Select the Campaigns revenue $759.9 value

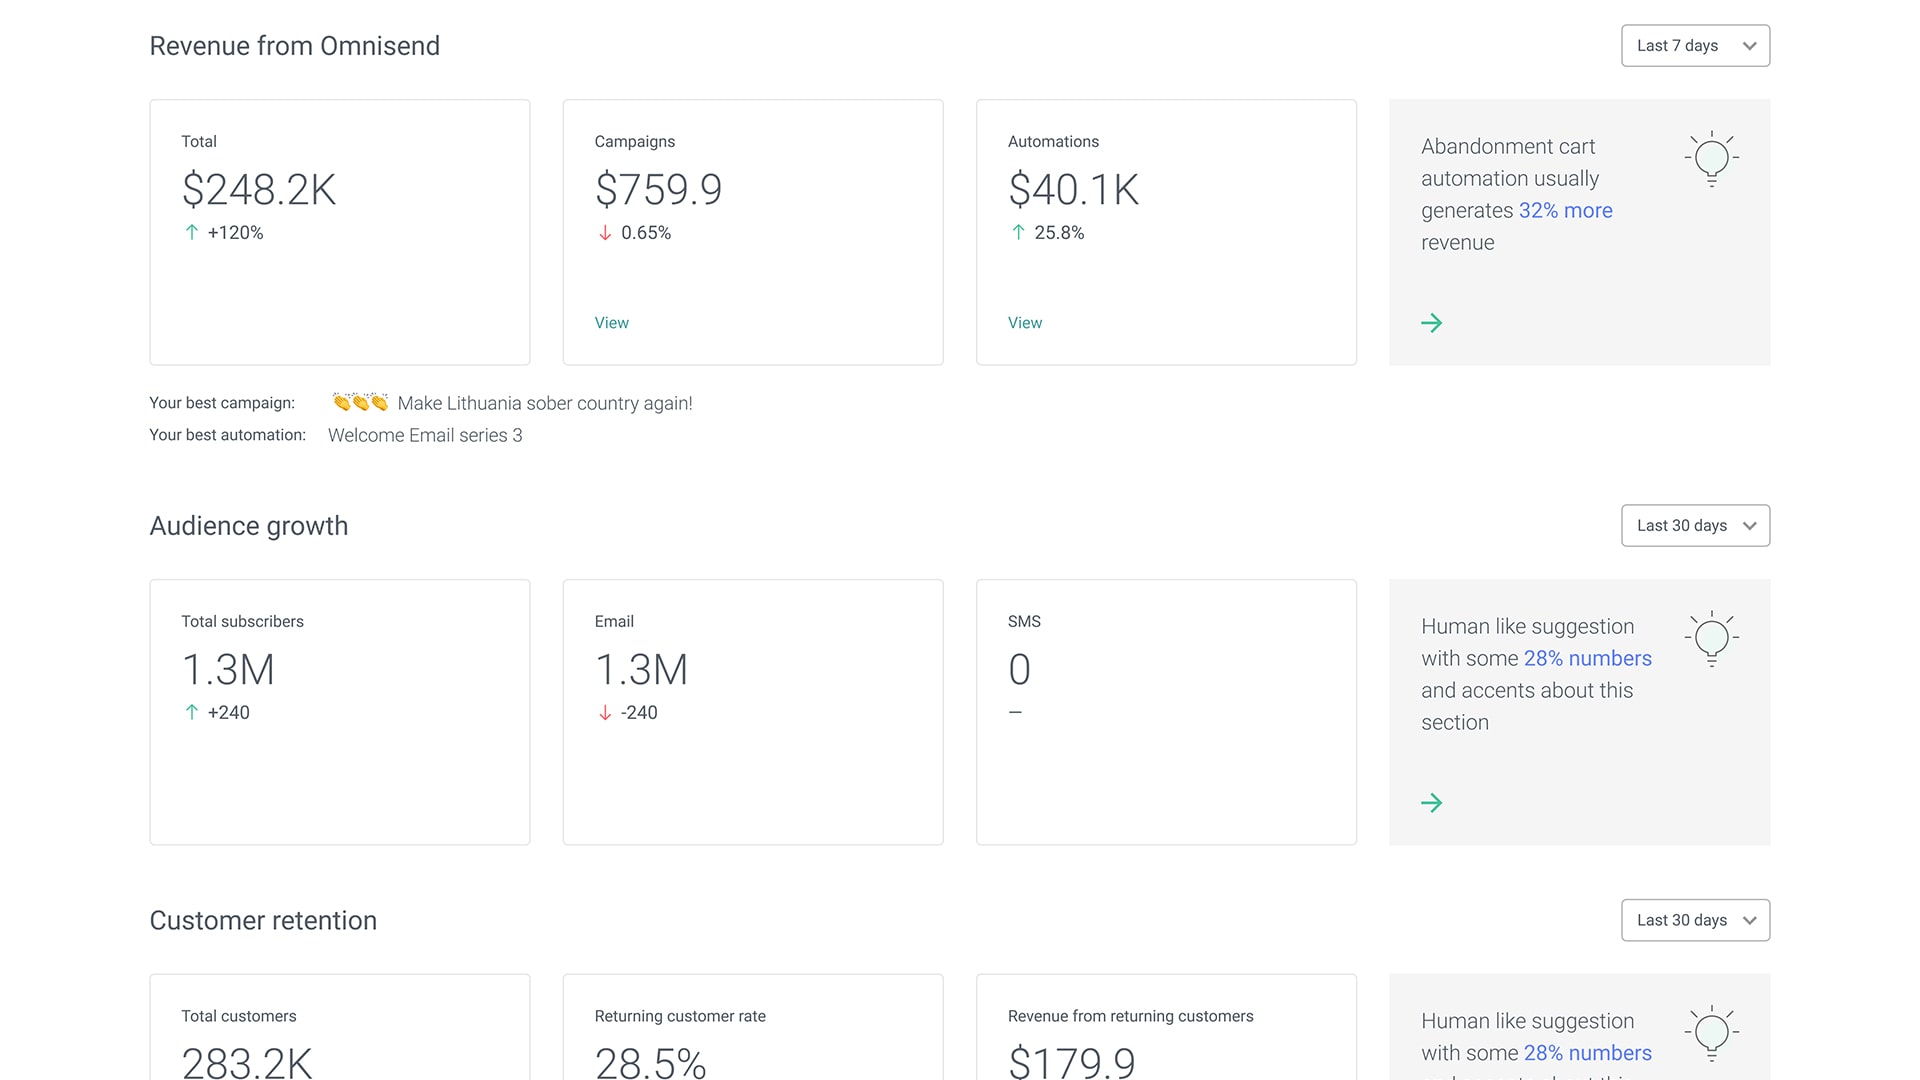pos(658,189)
